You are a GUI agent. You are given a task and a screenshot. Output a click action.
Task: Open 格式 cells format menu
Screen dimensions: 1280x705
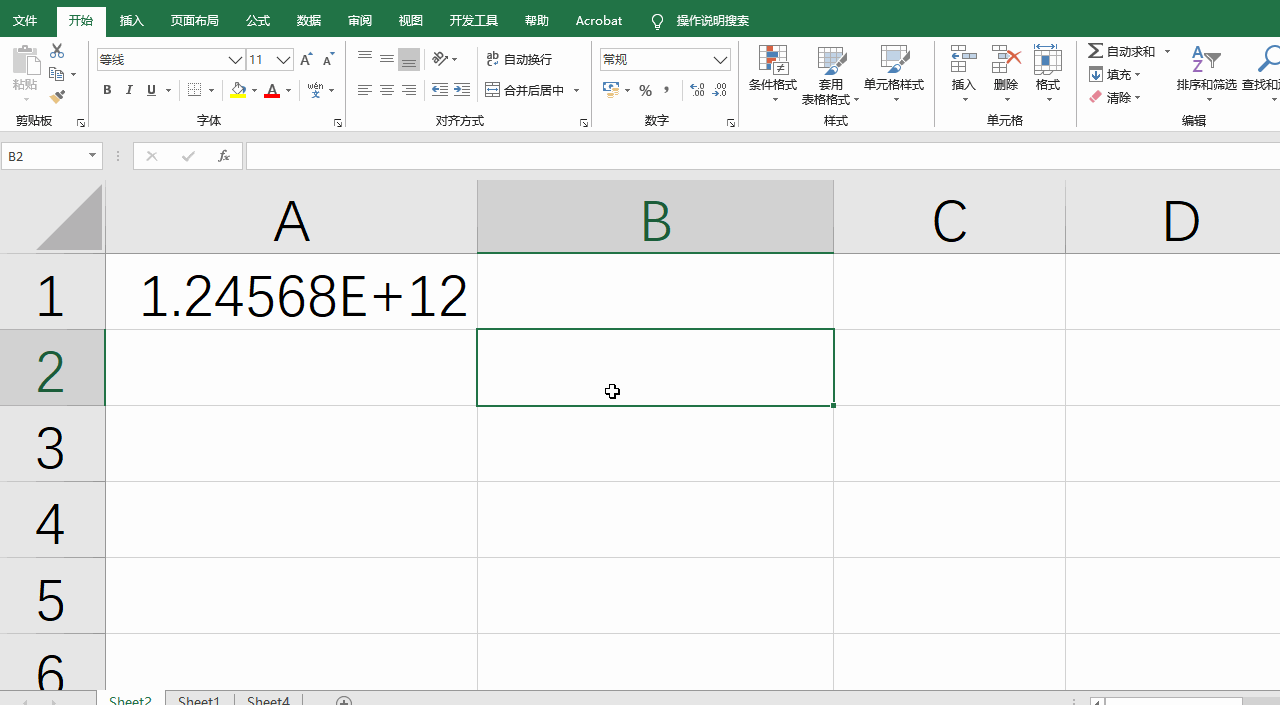pos(1048,74)
